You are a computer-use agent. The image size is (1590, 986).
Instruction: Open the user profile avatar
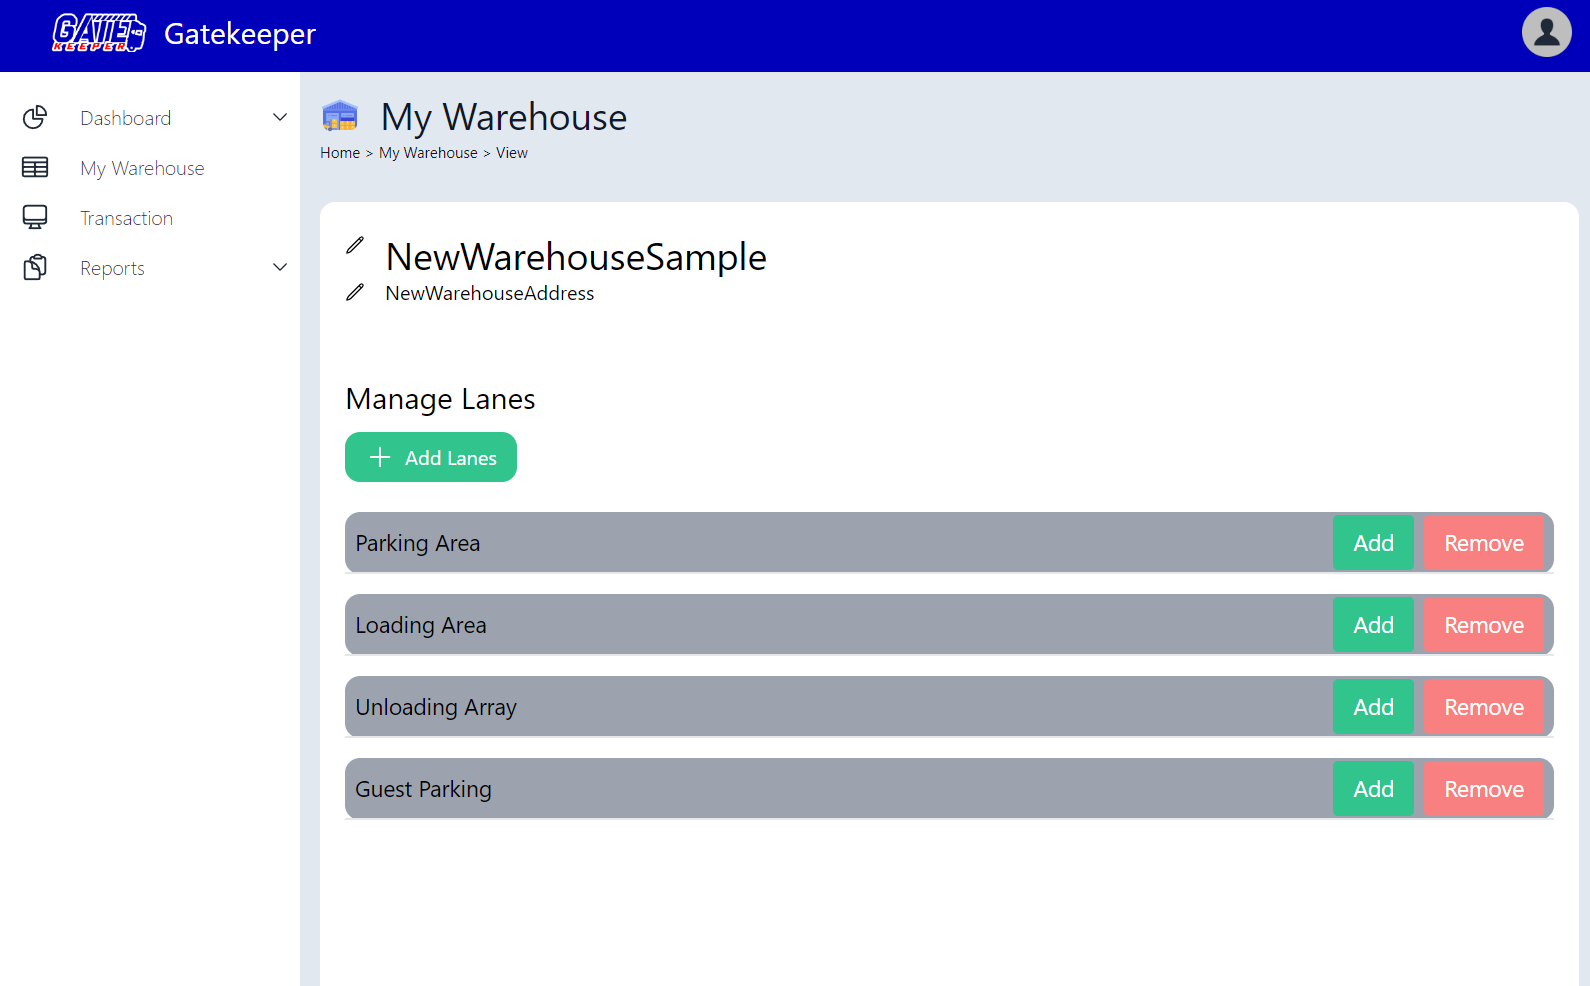click(x=1546, y=33)
